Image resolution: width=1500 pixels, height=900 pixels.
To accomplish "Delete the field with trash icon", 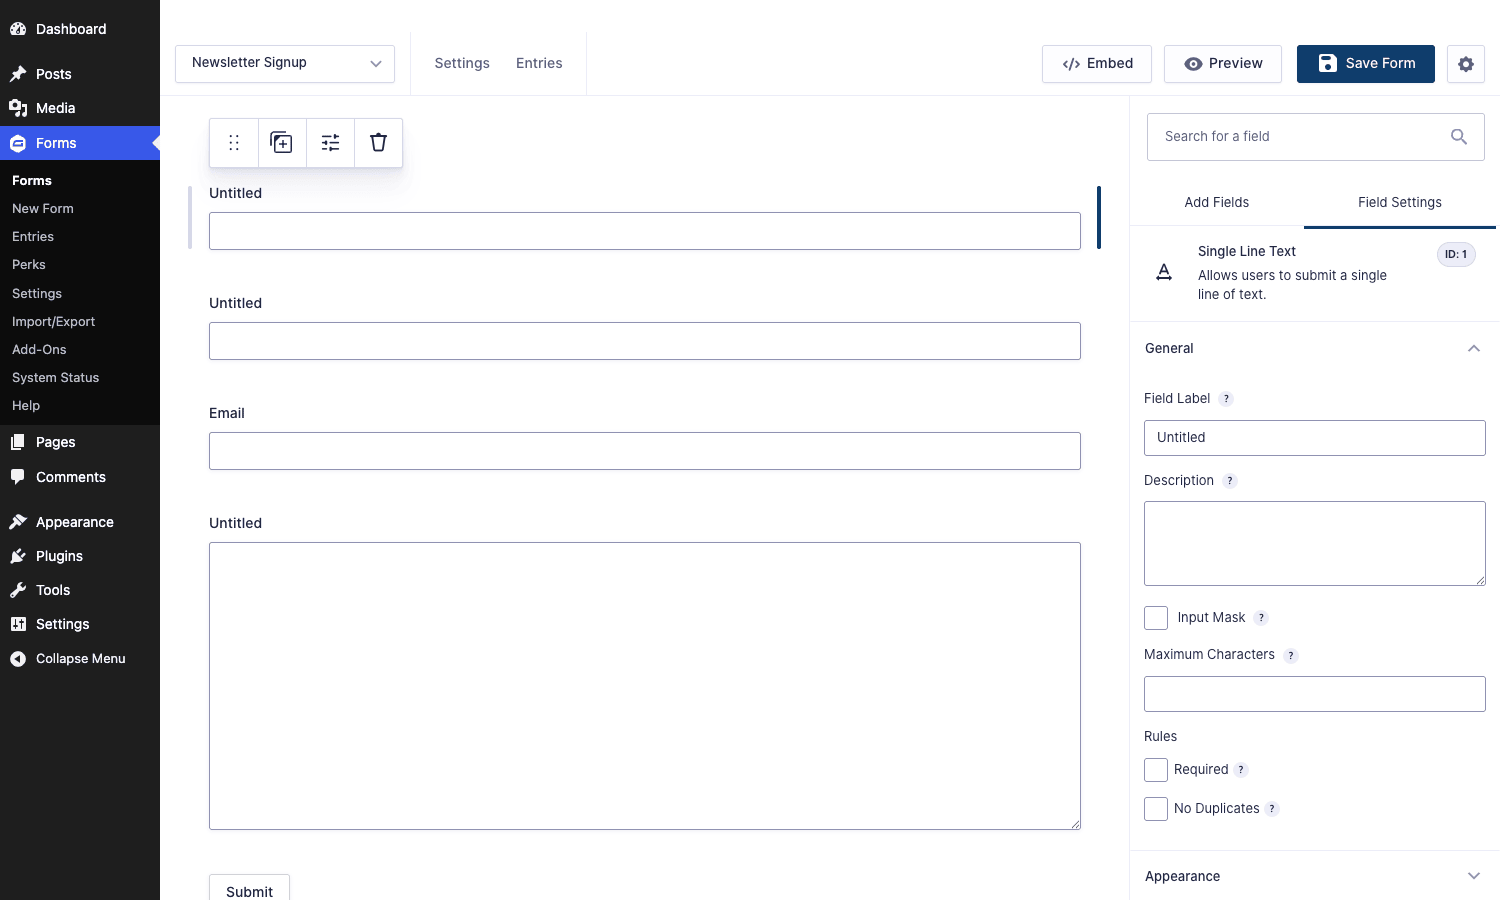I will pyautogui.click(x=378, y=143).
